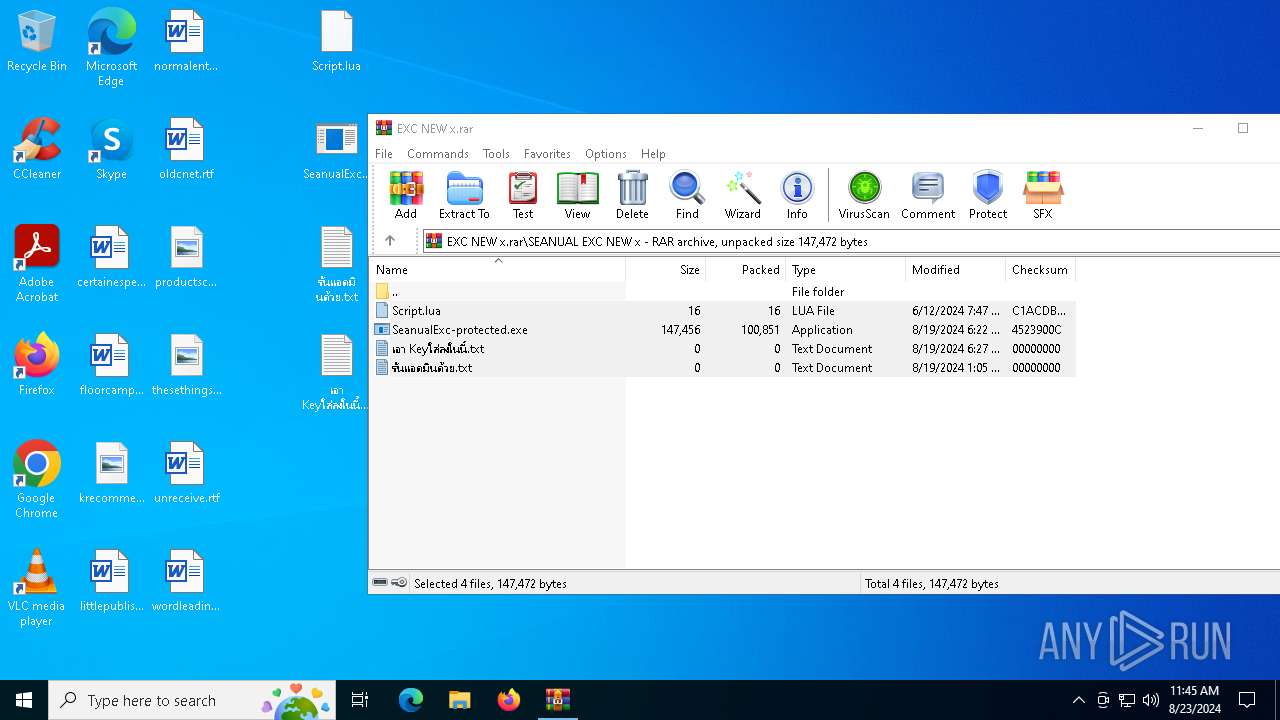Click the Find magnifier icon
This screenshot has height=720, width=1280.
coord(687,195)
